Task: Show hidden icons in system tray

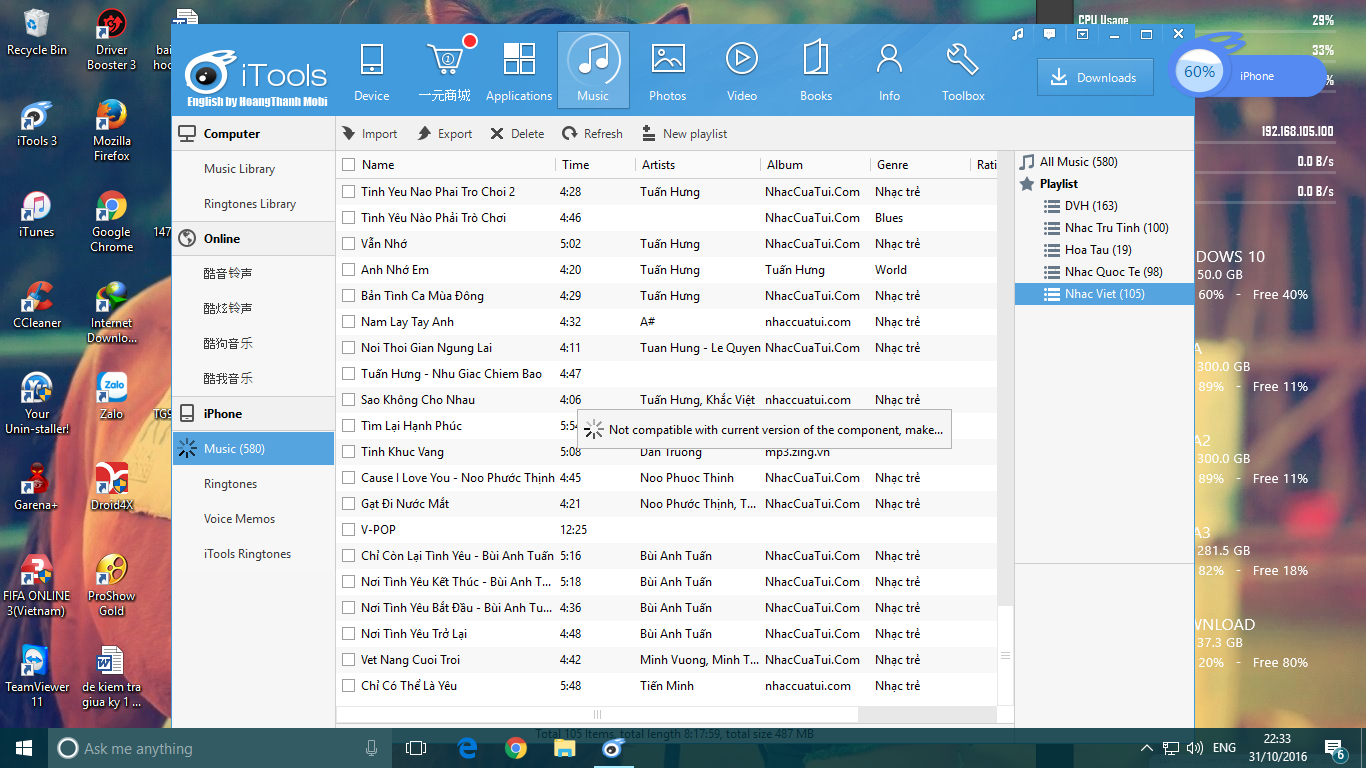Action: (x=1146, y=748)
